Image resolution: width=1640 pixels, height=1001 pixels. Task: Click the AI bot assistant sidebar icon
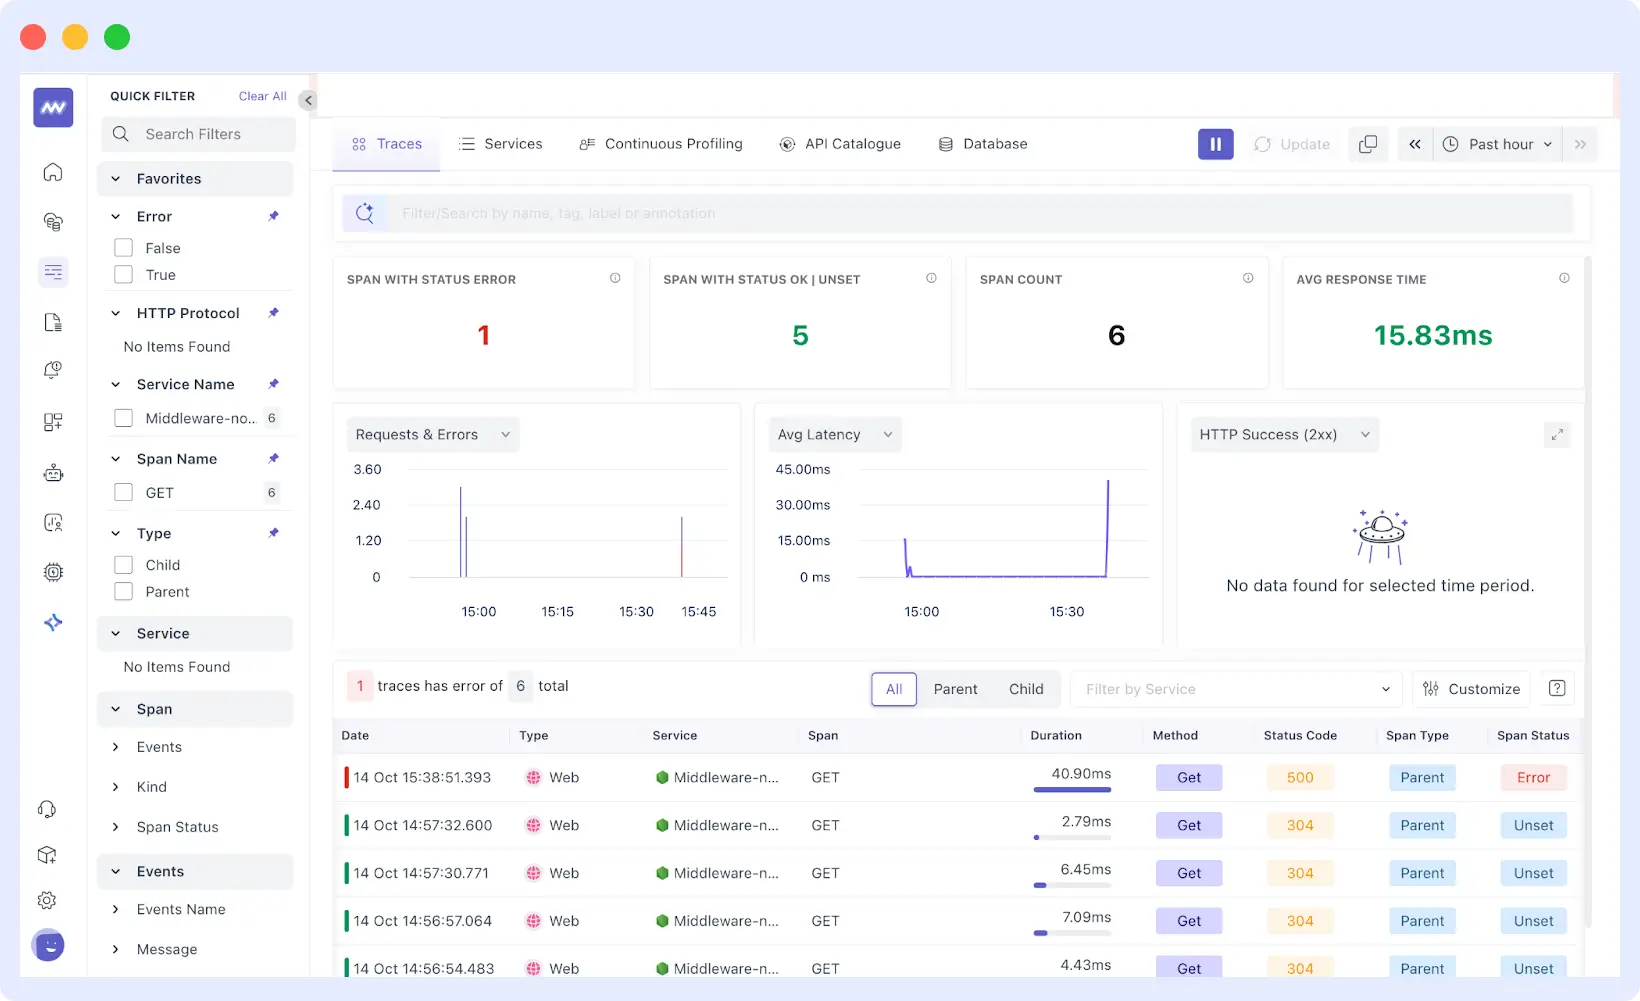pos(52,472)
